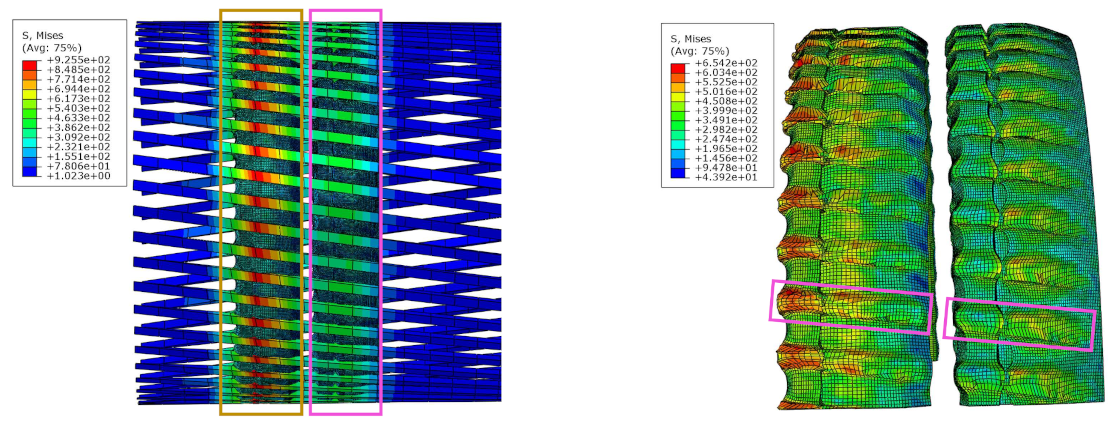Pick the +6.944e+02 legend value
1116x424 pixels.
77,89
